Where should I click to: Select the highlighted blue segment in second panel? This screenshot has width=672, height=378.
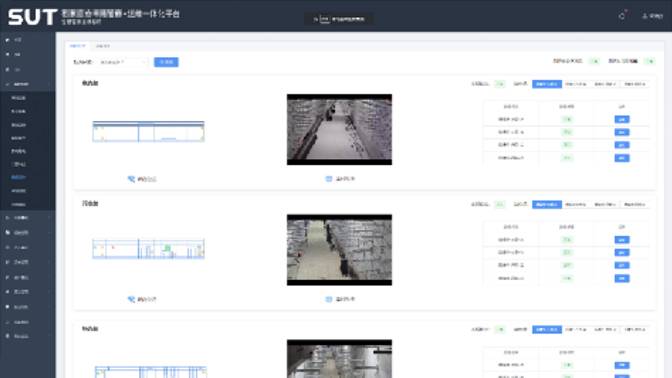pyautogui.click(x=547, y=204)
